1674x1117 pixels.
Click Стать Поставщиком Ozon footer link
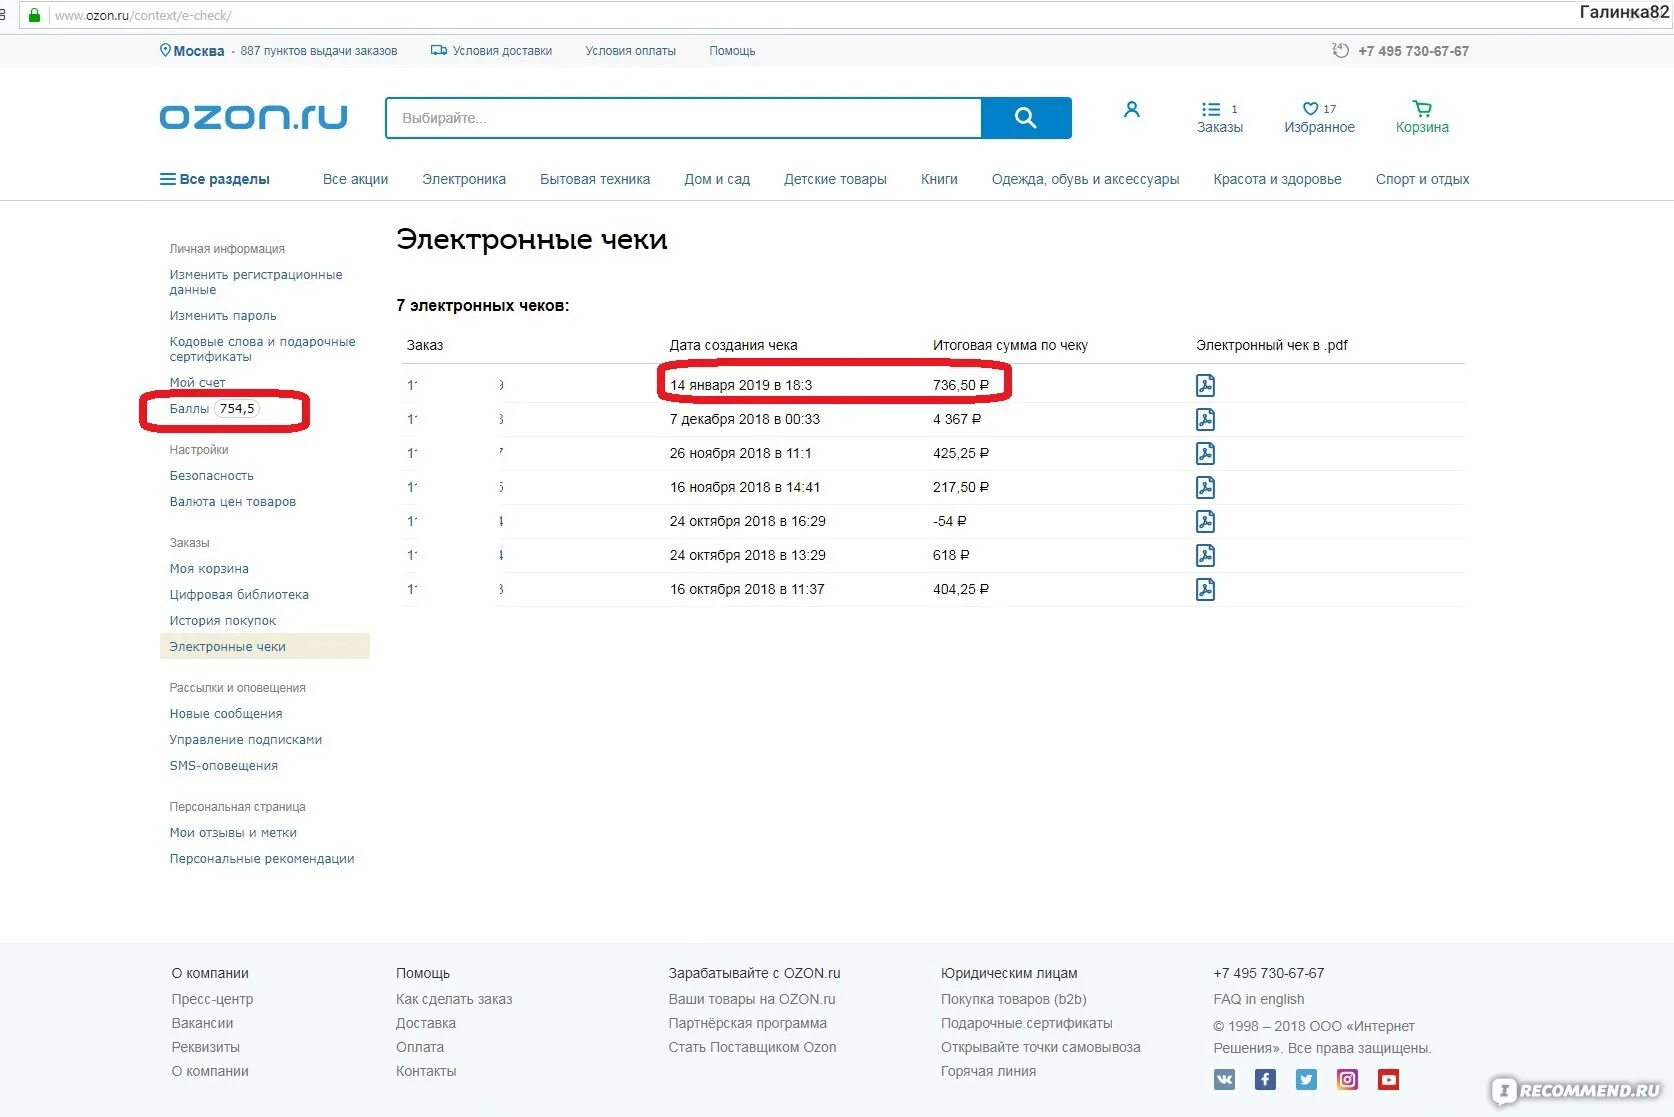(752, 1047)
